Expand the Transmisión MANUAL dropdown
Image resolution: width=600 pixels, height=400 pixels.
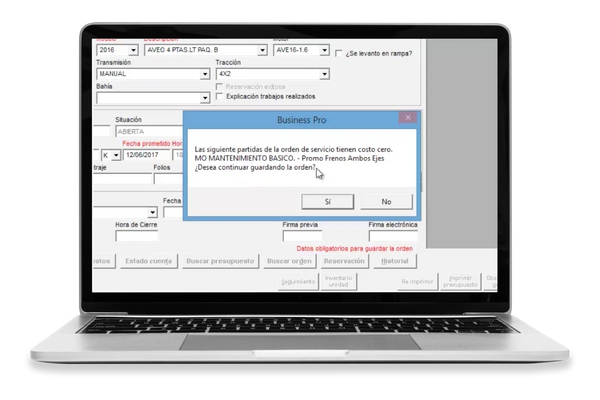pyautogui.click(x=205, y=74)
